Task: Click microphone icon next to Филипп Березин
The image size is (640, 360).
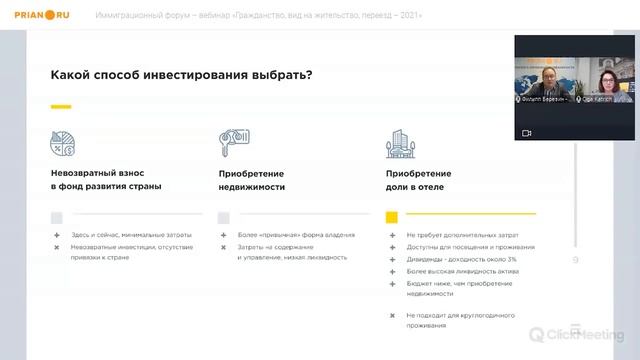Action: click(x=518, y=99)
